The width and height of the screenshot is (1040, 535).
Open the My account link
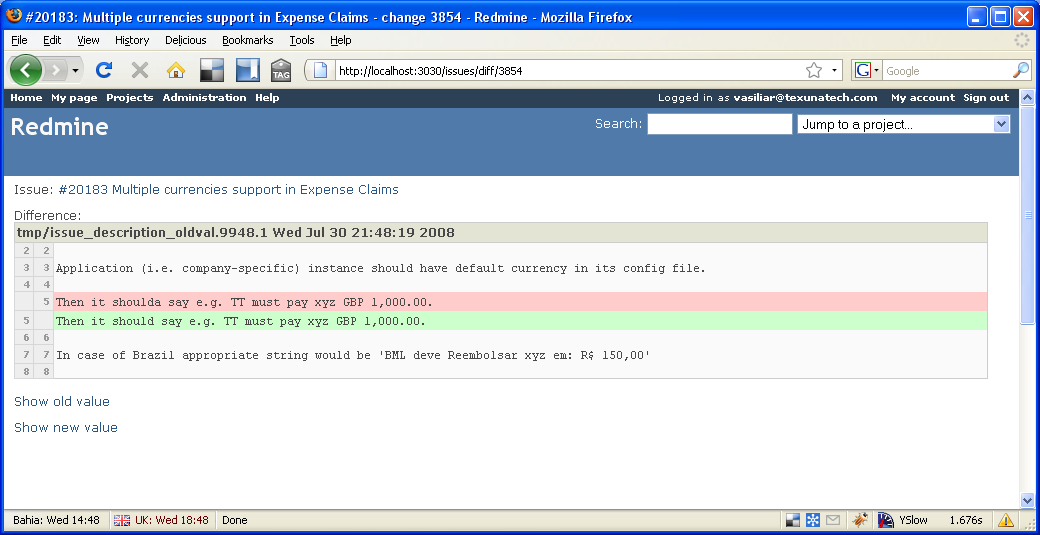click(923, 97)
